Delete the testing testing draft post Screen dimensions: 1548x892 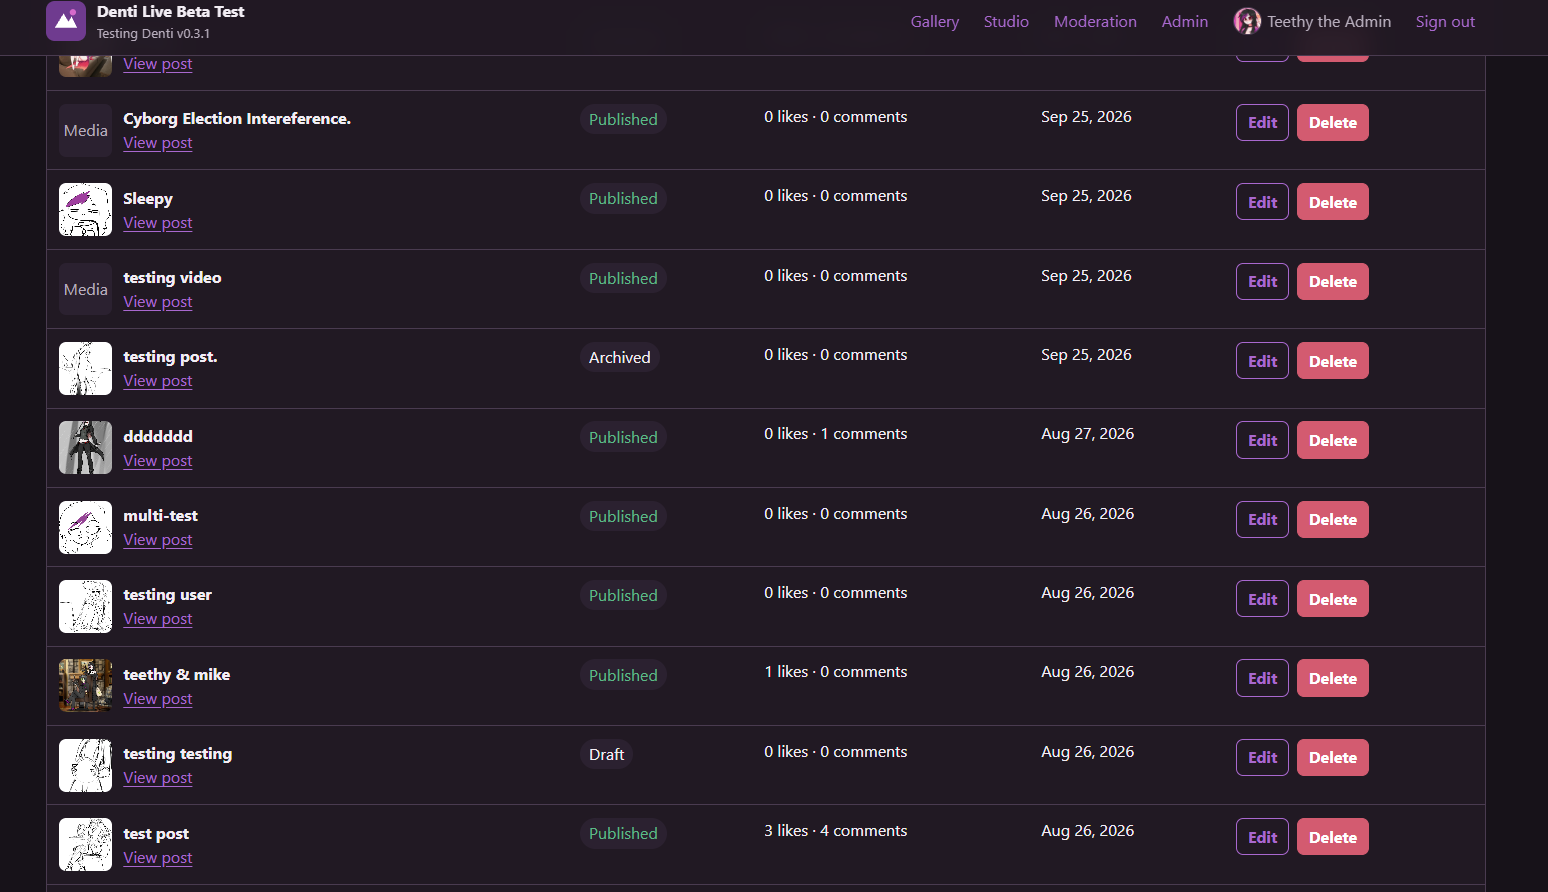coord(1332,757)
